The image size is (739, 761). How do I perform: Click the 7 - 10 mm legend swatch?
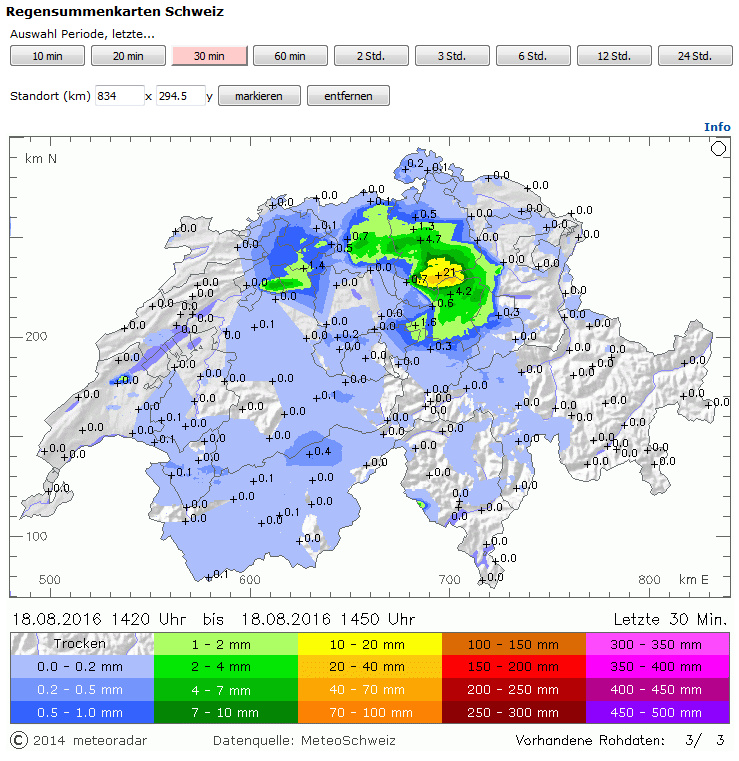point(226,712)
